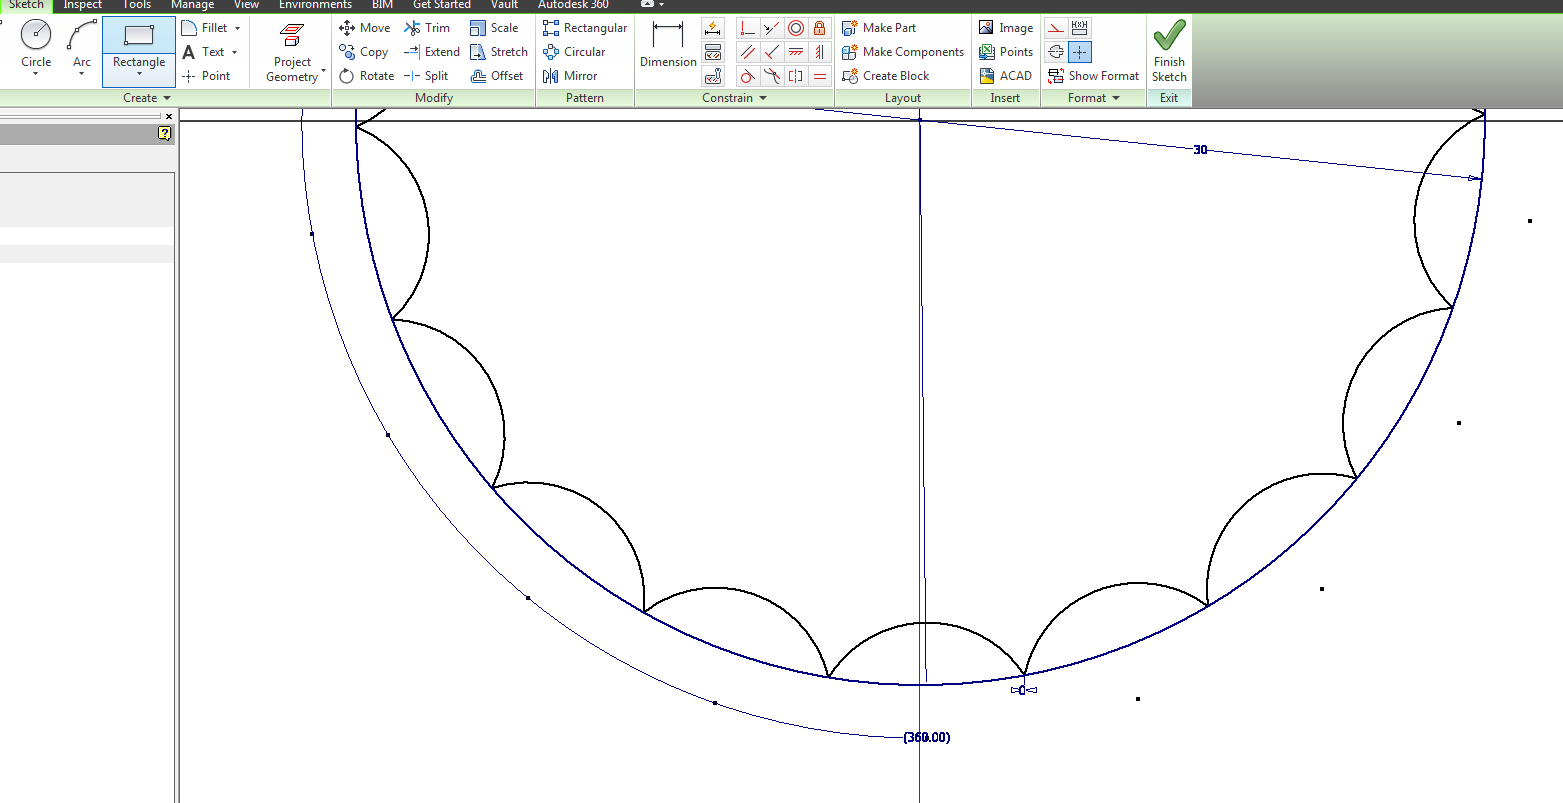Screen dimensions: 1563x803
Task: Click Make Components
Action: (903, 52)
